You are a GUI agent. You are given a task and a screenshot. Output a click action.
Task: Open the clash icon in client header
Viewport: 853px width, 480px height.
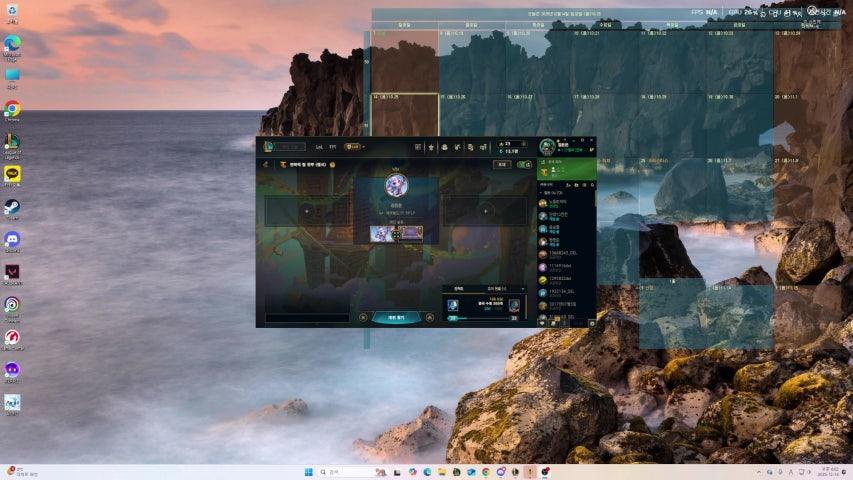click(x=457, y=147)
